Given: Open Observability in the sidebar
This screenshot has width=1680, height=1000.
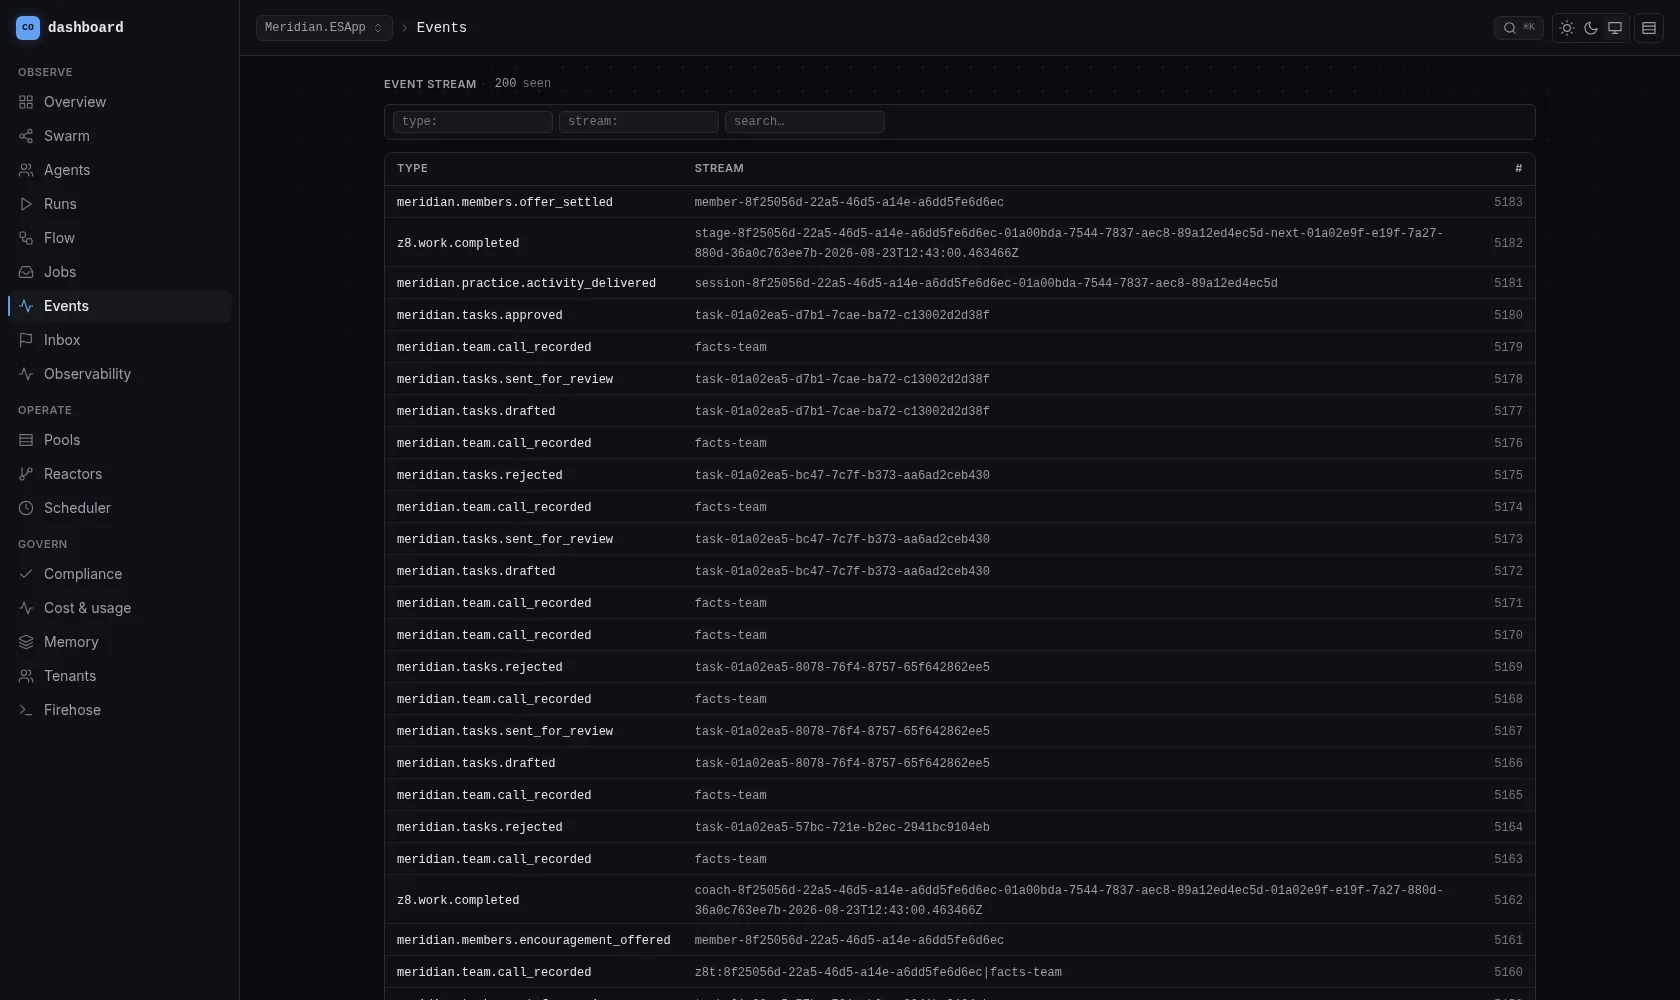Looking at the screenshot, I should tap(120, 374).
